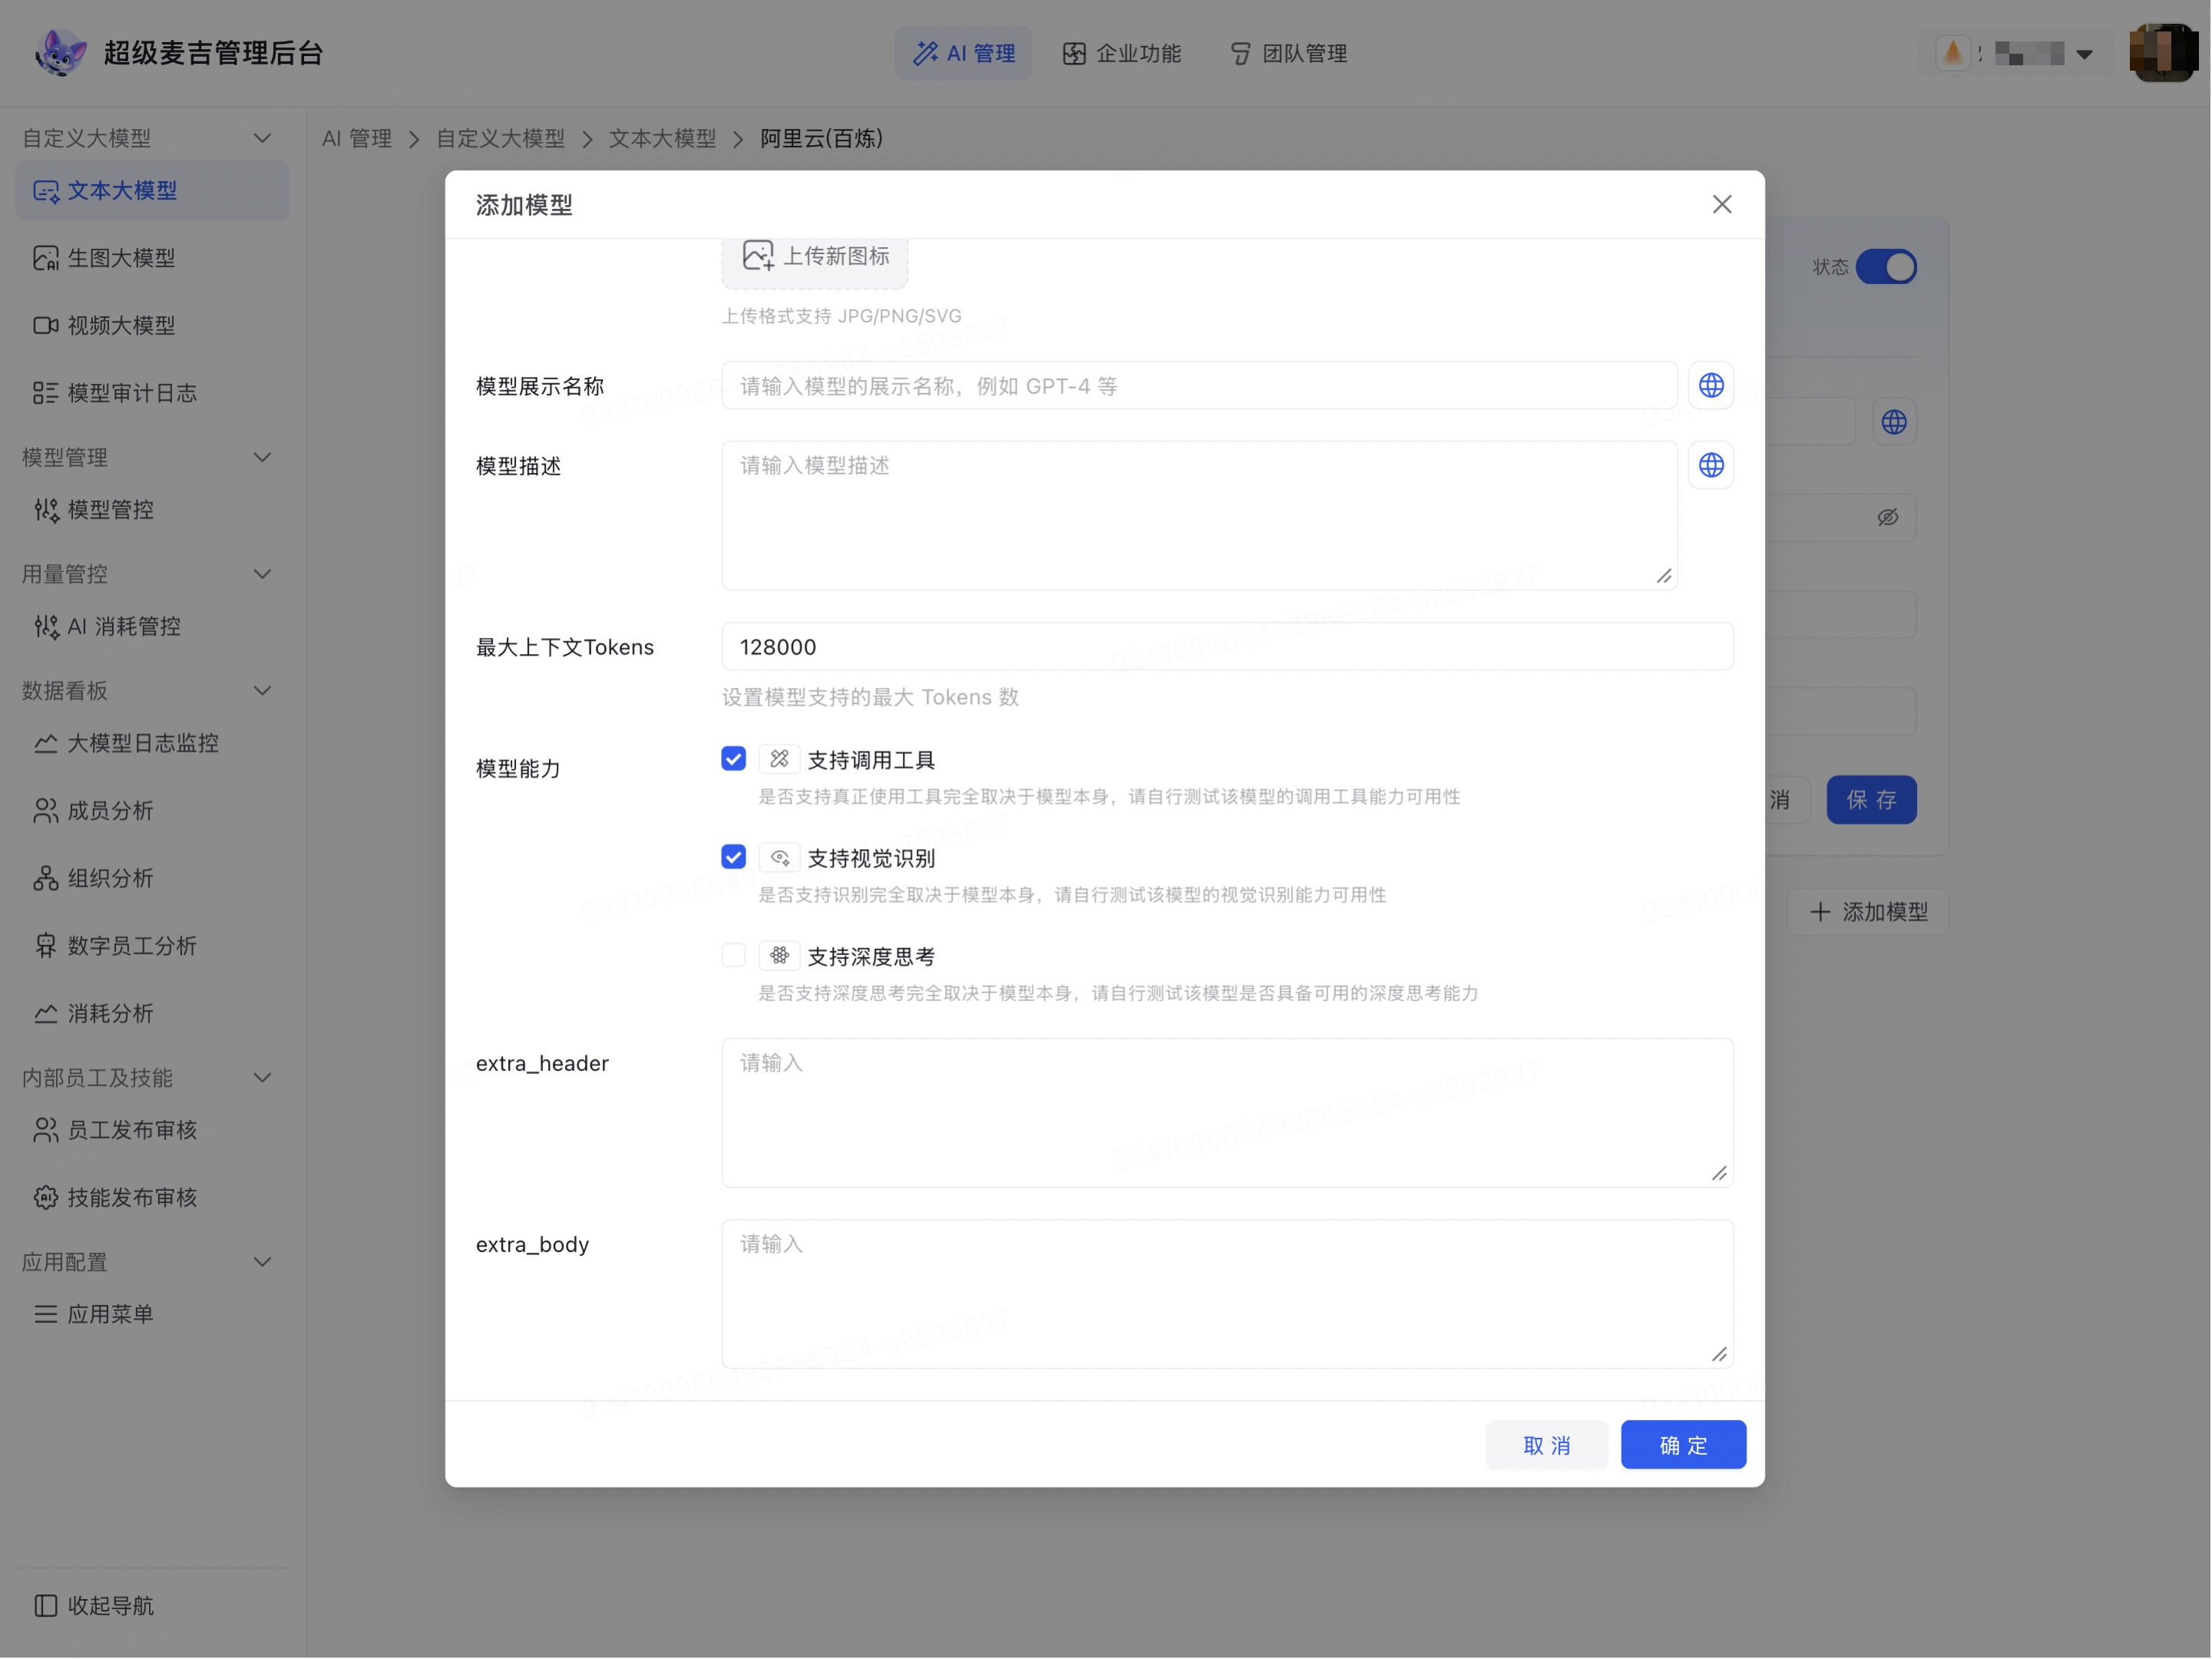Open 技能发布审核 in the sidebar
Image resolution: width=2212 pixels, height=1659 pixels.
pyautogui.click(x=152, y=1197)
